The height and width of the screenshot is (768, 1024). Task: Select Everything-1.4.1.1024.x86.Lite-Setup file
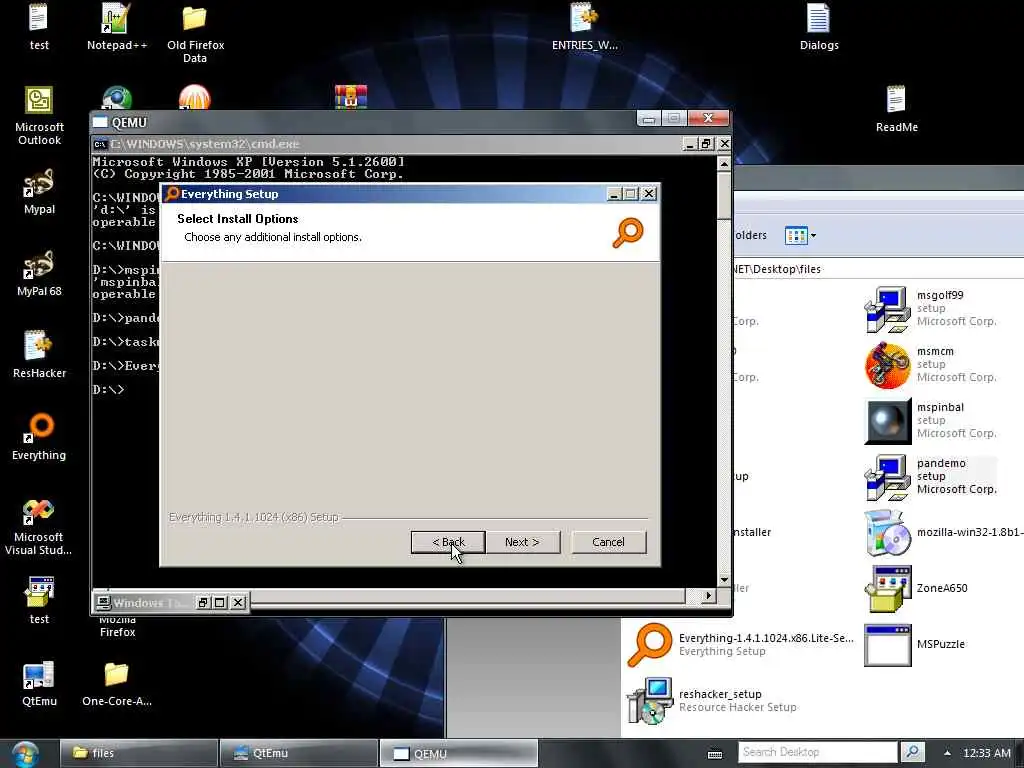(740, 645)
